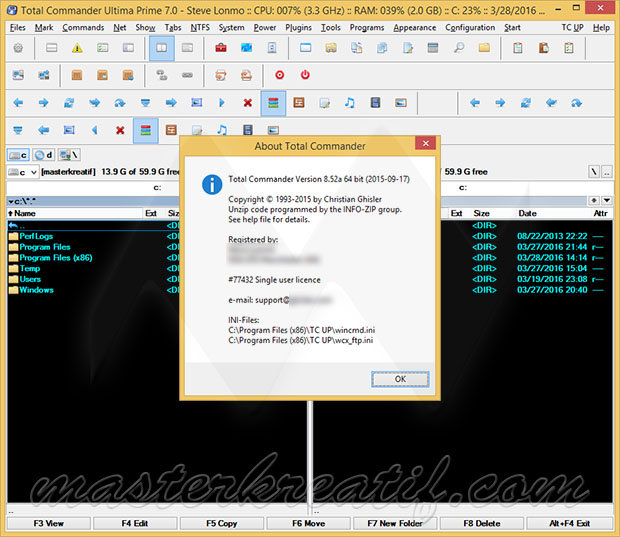
Task: Click the left-pointing blue triangle icon
Action: [95, 130]
